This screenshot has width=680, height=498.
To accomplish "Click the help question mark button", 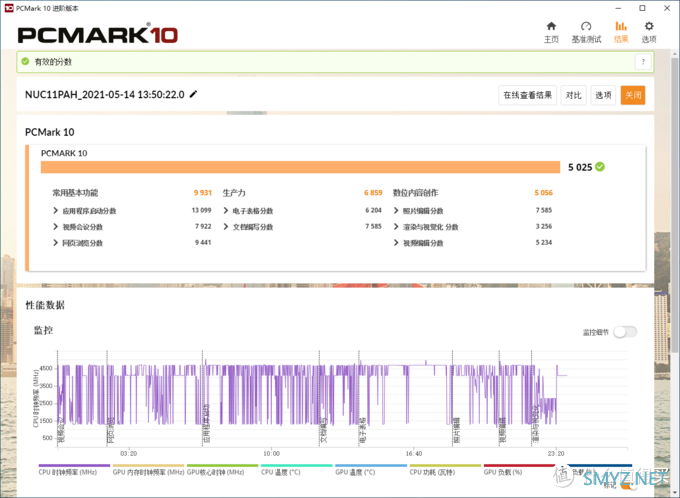I will pyautogui.click(x=643, y=62).
